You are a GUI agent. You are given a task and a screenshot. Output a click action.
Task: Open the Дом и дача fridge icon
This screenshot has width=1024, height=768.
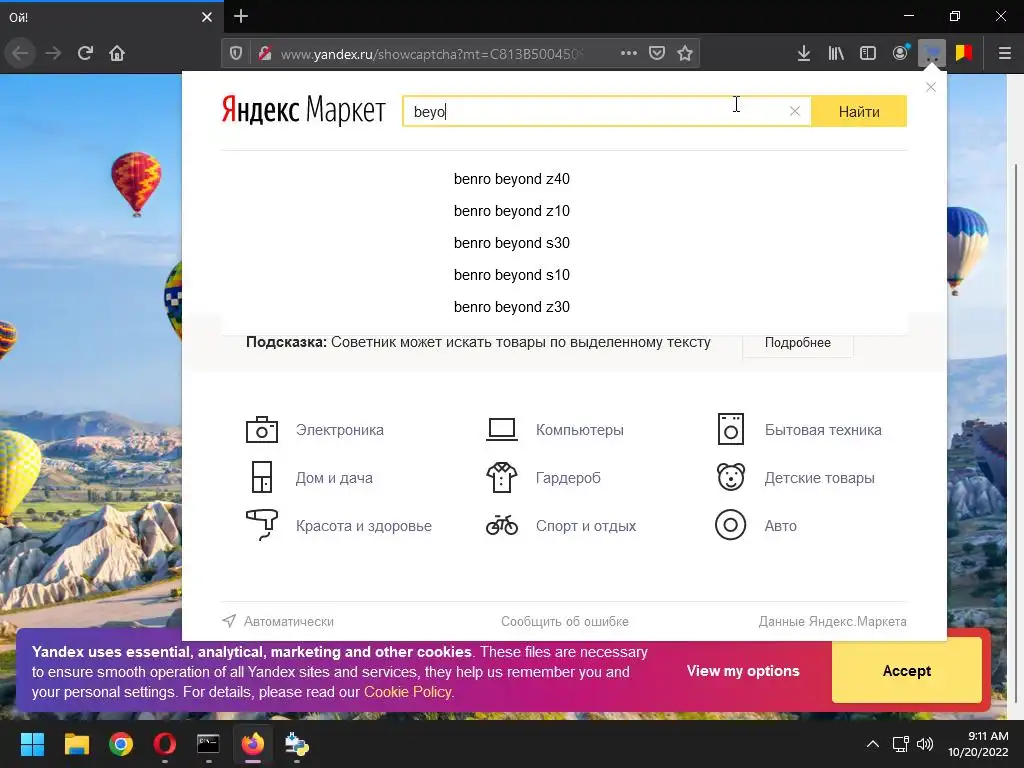pyautogui.click(x=262, y=477)
